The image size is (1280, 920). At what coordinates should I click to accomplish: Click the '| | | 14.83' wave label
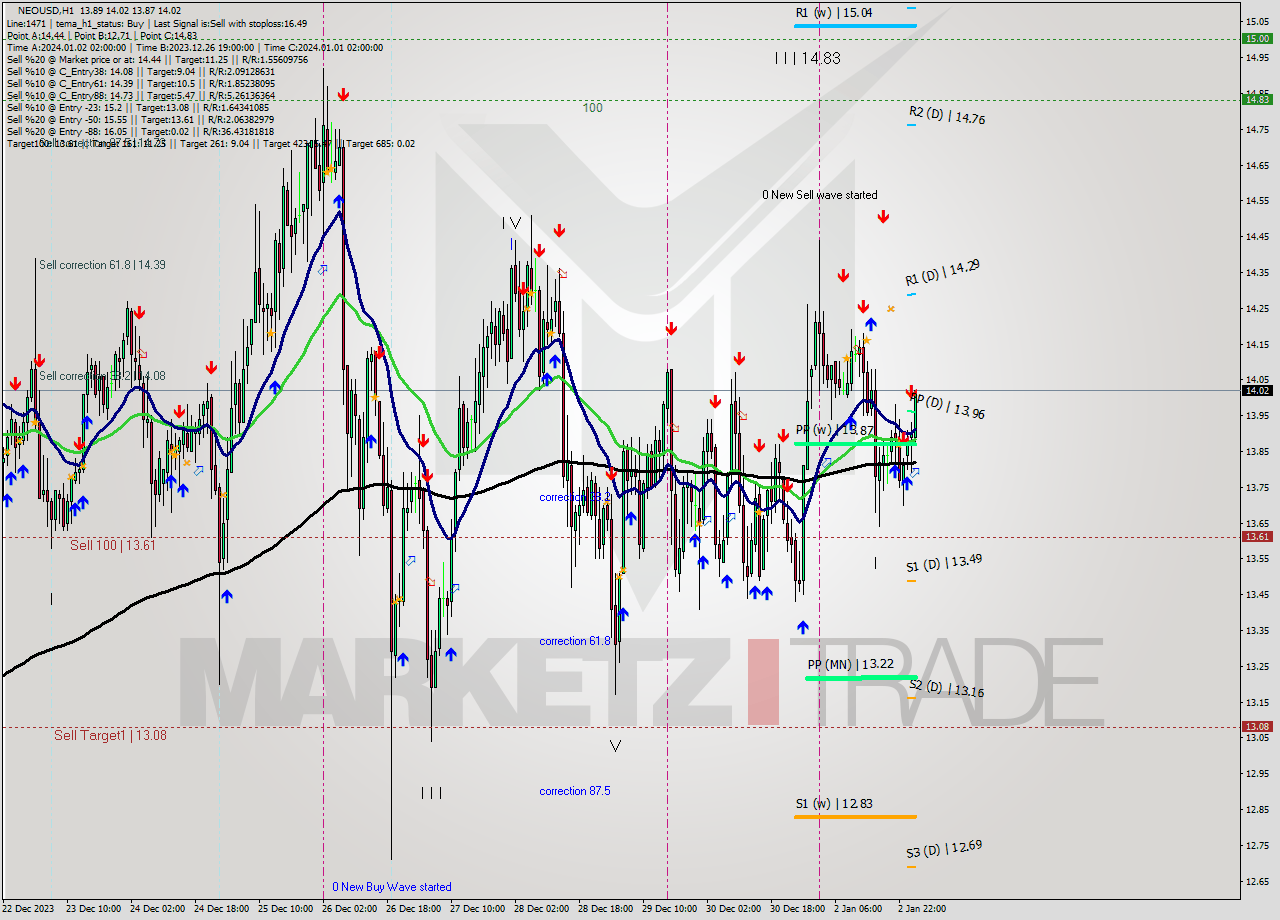[807, 59]
